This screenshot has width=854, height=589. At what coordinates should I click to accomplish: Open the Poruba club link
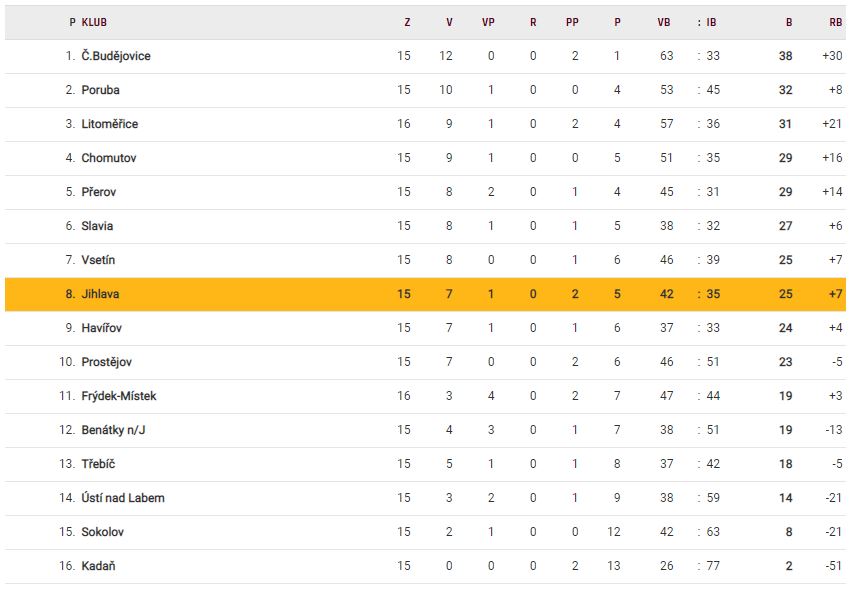(100, 90)
